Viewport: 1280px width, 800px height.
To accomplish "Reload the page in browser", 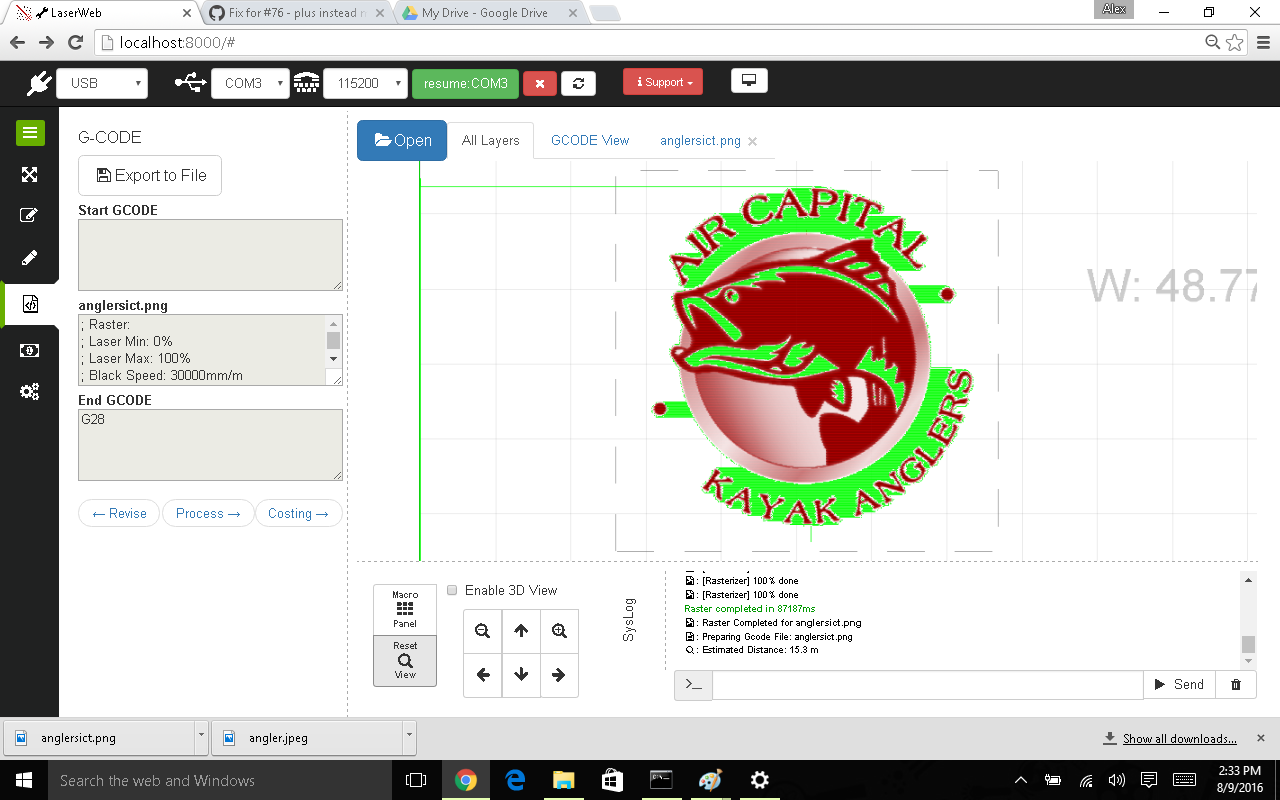I will tap(75, 43).
